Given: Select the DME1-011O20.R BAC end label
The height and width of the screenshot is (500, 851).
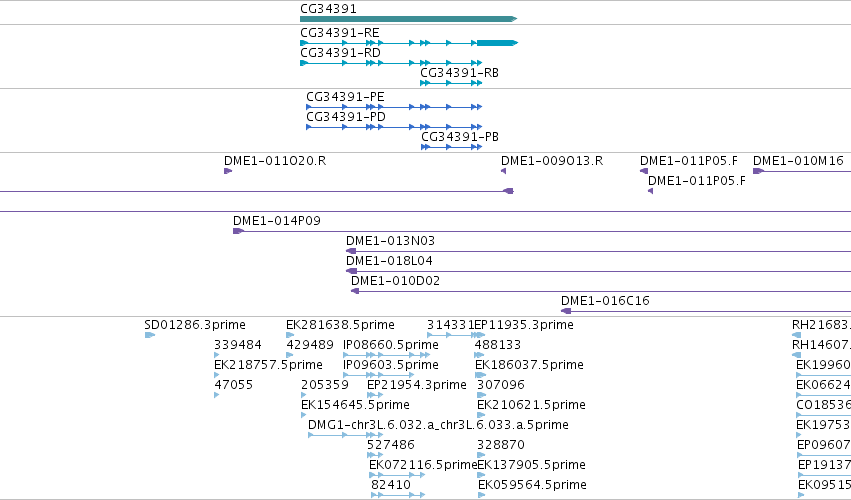Looking at the screenshot, I should [275, 161].
